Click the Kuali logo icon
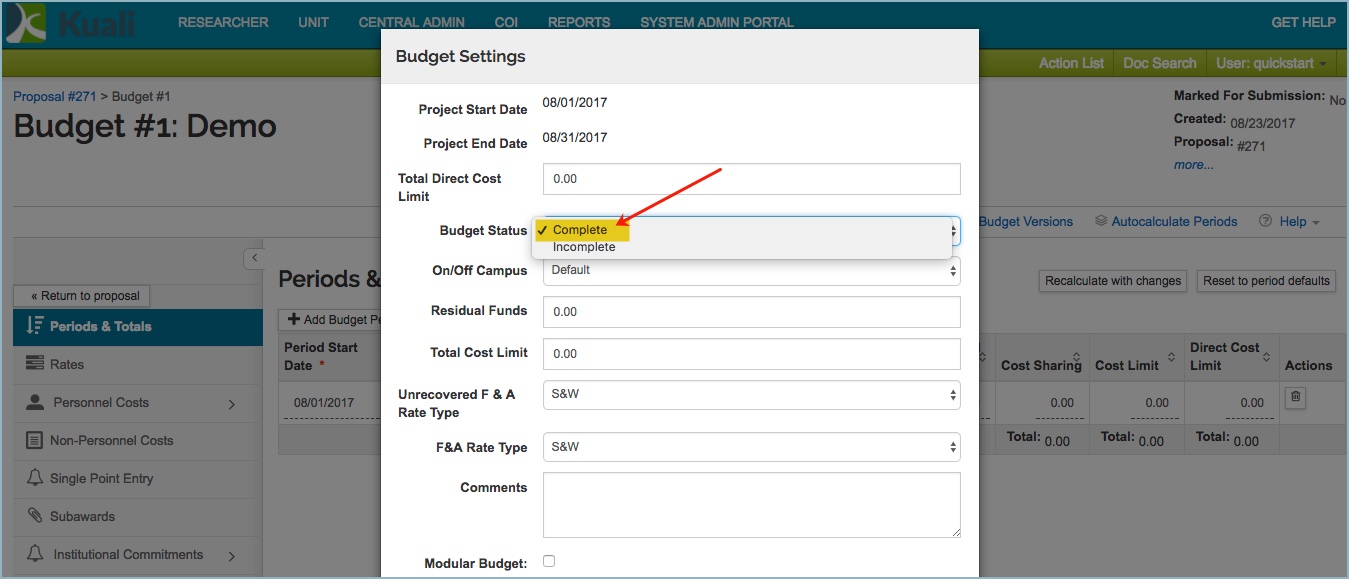 point(27,24)
